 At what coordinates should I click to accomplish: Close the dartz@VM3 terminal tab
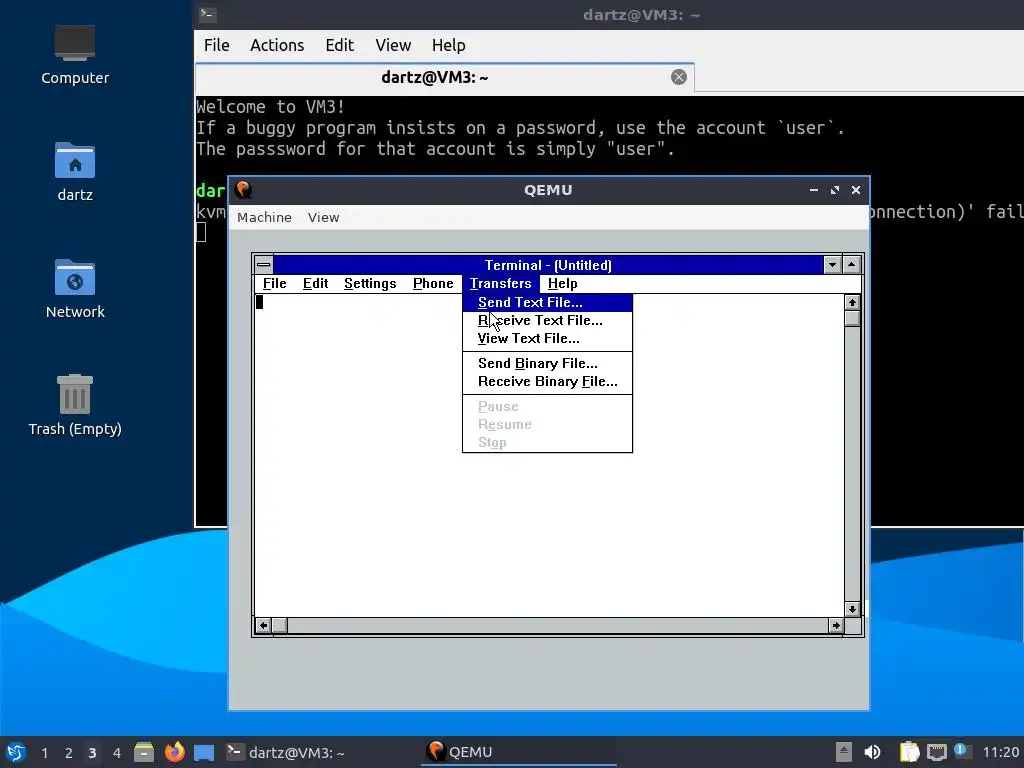pyautogui.click(x=679, y=77)
